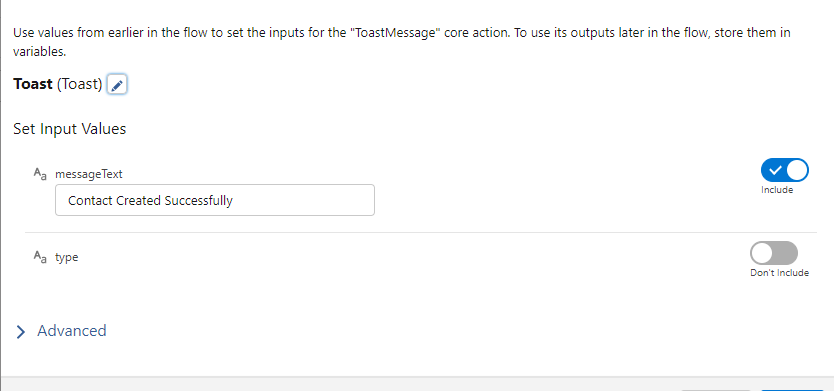Screen dimensions: 834x391
Task: Enable the type input toggle
Action: 774,253
